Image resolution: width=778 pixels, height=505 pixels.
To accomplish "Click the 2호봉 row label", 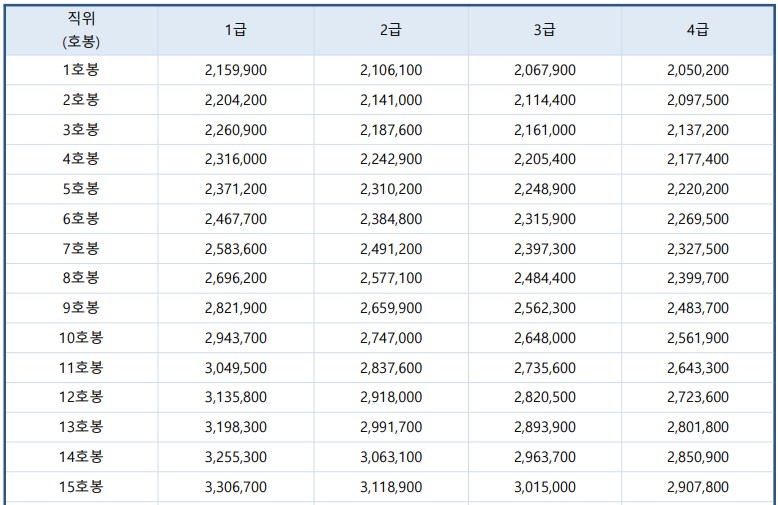I will pos(81,100).
